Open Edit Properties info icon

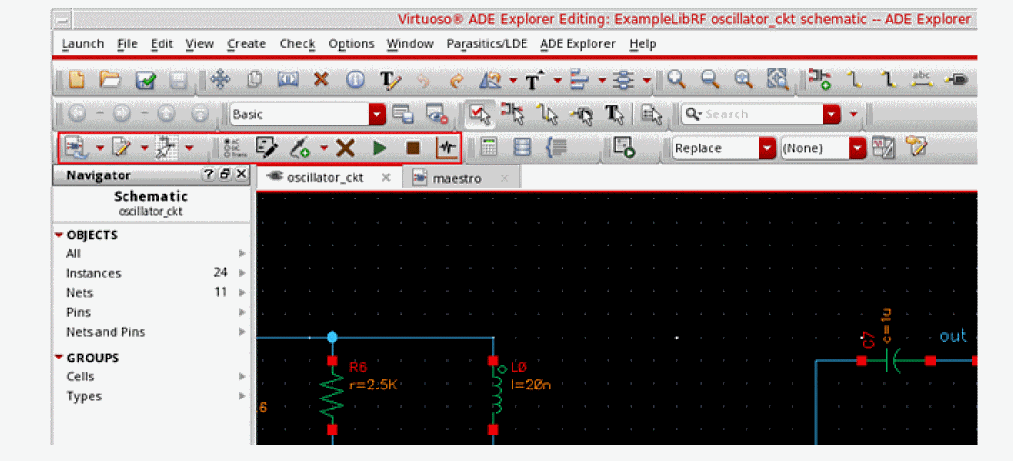(355, 79)
